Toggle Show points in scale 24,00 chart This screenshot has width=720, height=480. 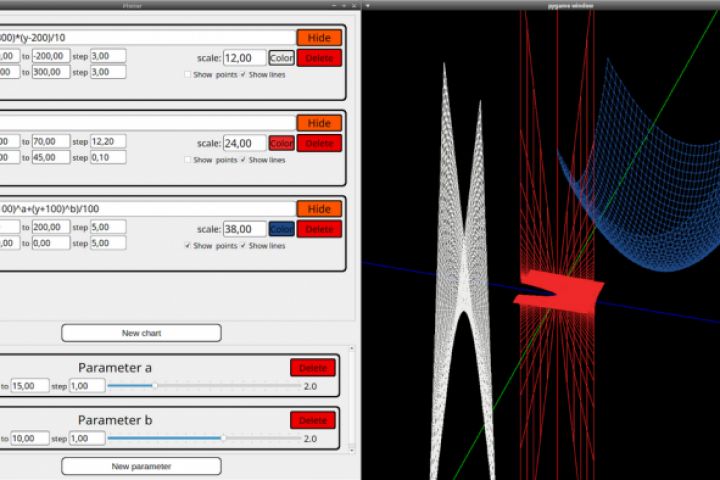pos(187,160)
